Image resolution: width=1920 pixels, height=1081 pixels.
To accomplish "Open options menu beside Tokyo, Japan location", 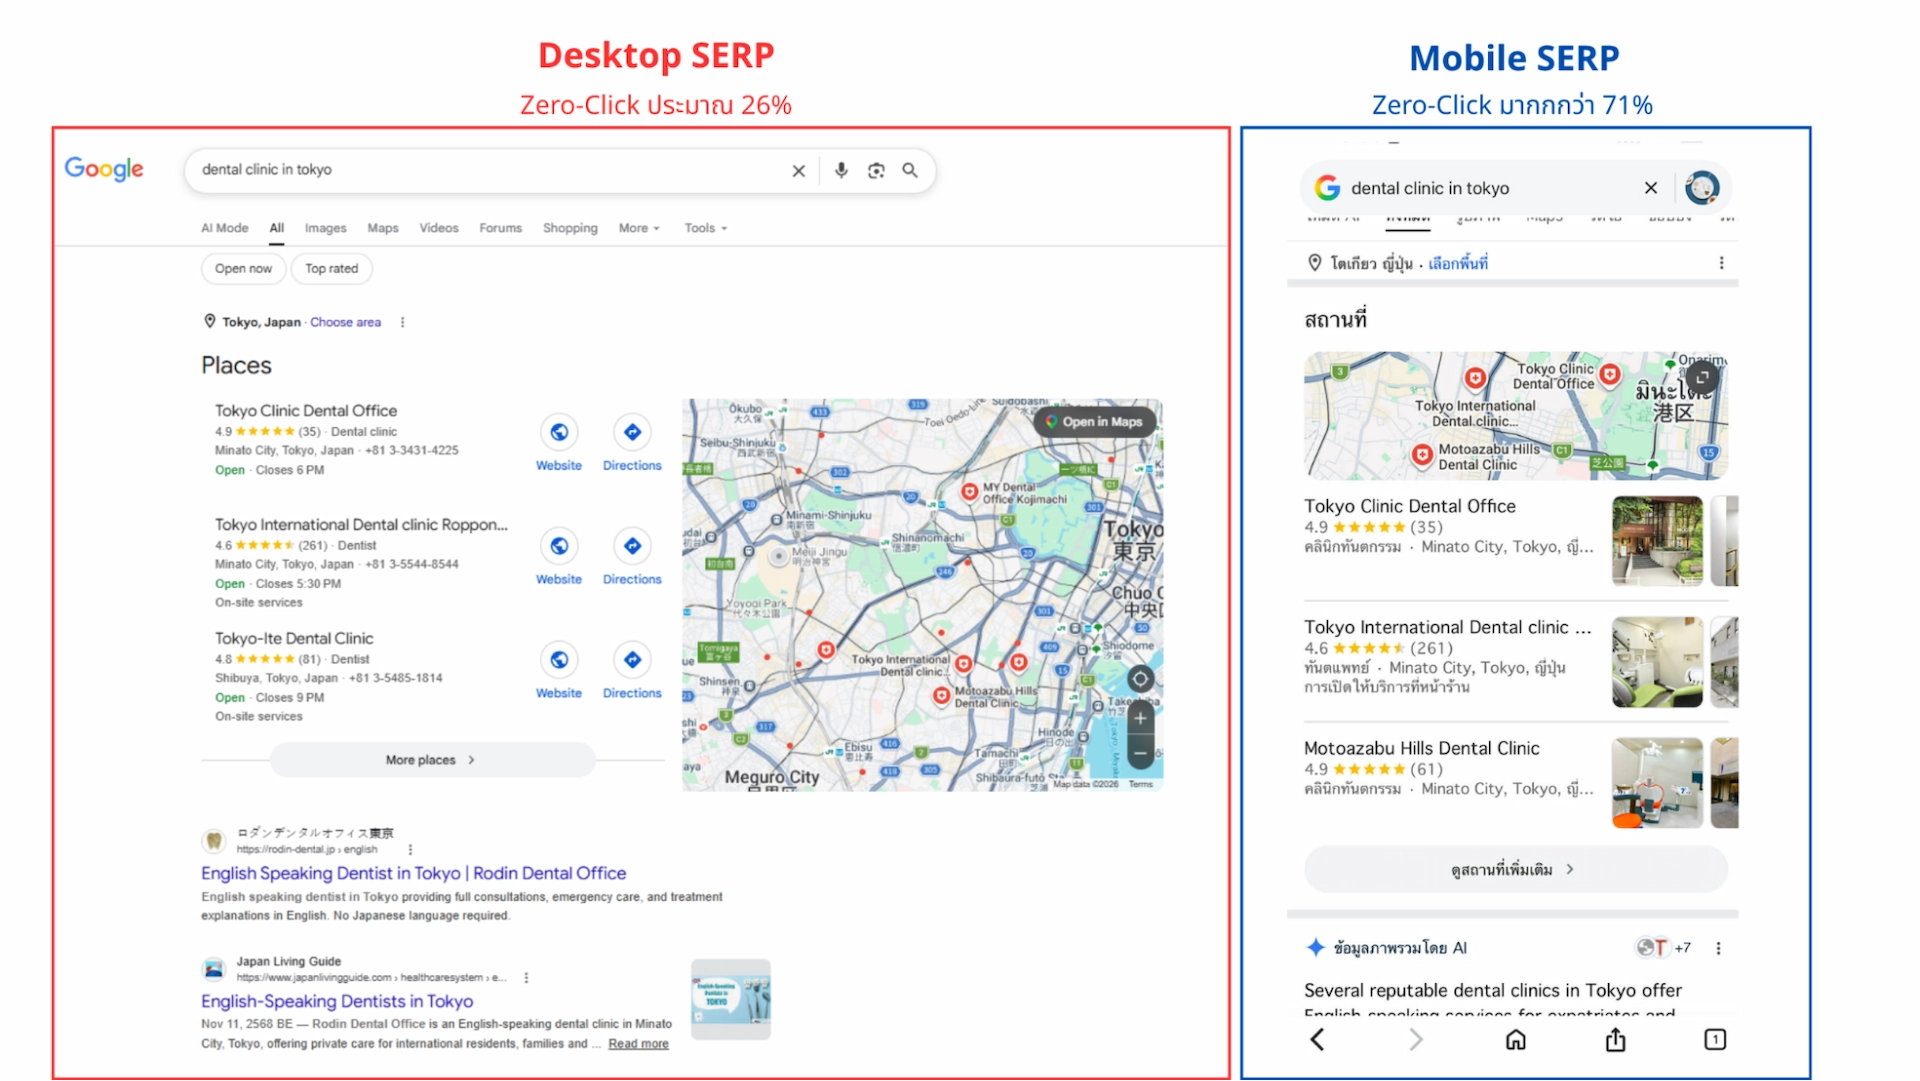I will pos(403,323).
